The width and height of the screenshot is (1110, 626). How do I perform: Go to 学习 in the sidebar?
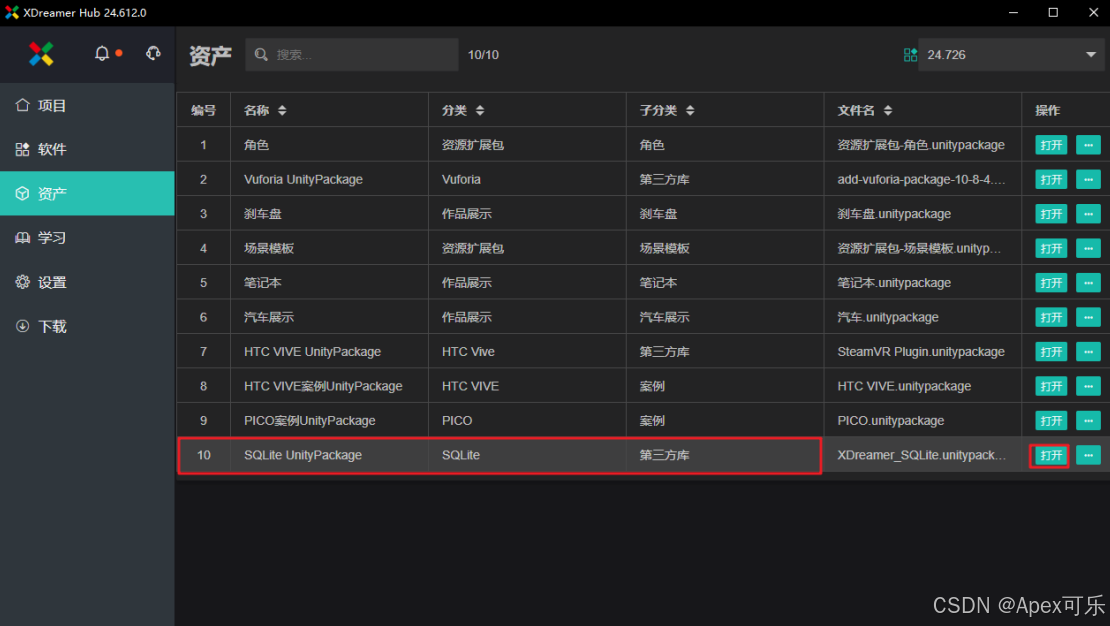click(x=87, y=238)
